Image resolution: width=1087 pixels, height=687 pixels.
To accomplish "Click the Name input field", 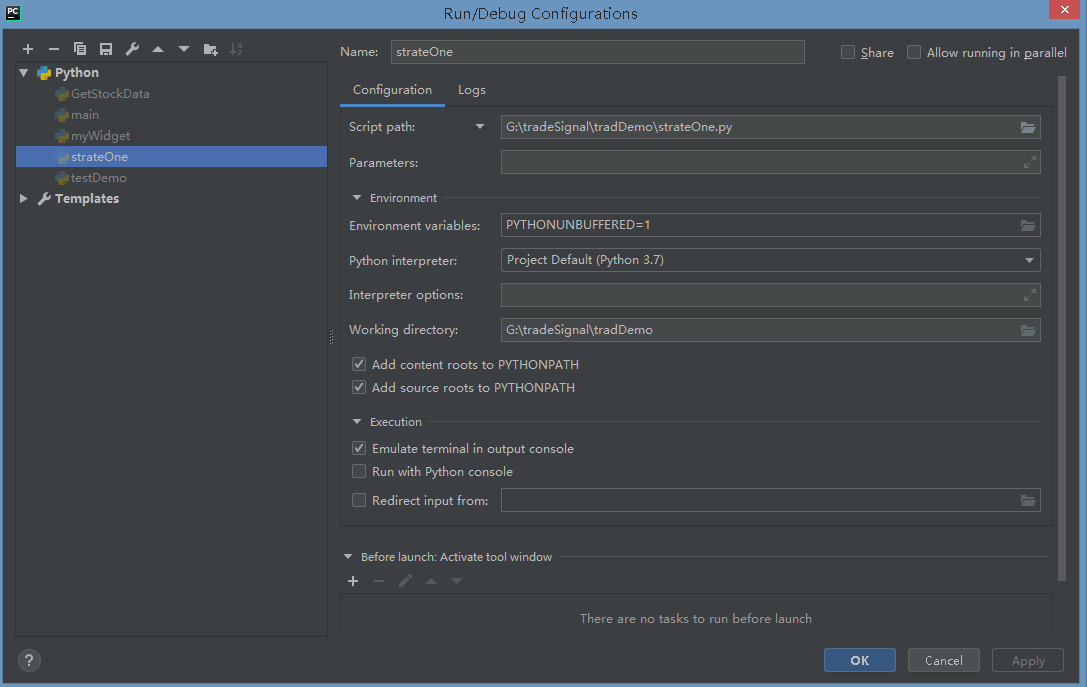I will [x=598, y=52].
